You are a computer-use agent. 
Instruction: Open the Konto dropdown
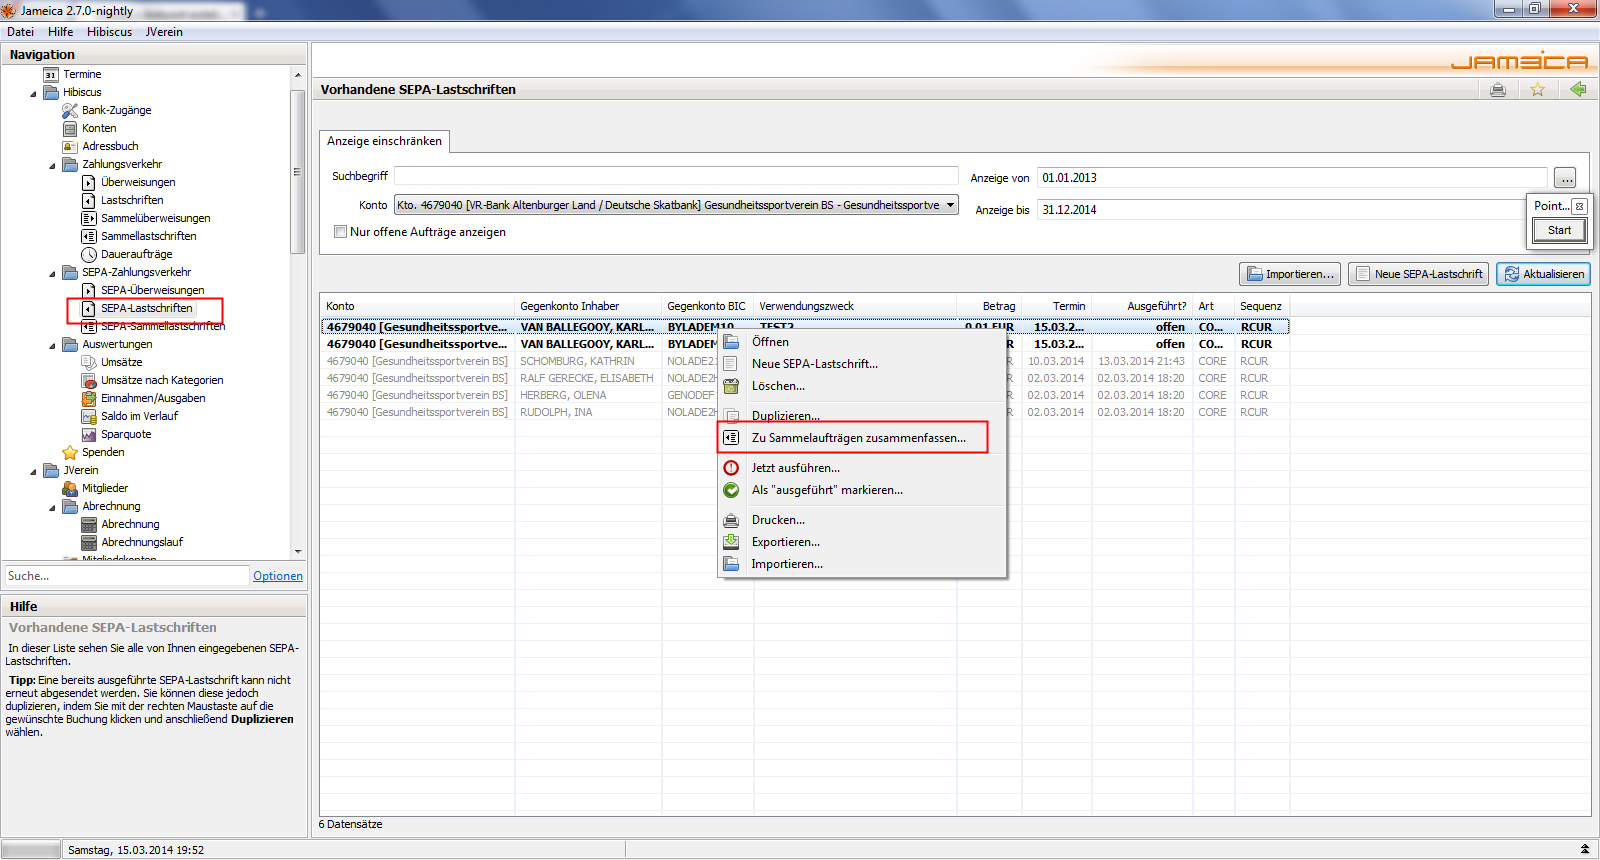676,205
